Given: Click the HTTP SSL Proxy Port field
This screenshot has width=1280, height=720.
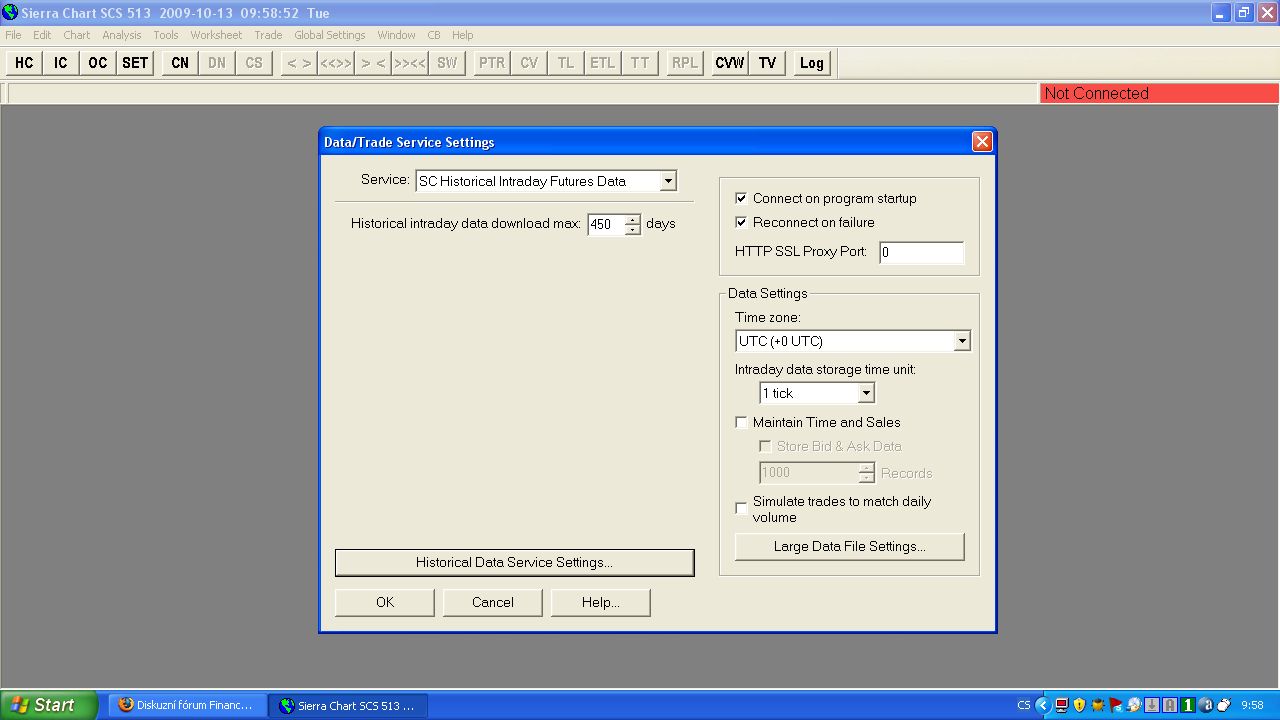Looking at the screenshot, I should click(x=921, y=252).
